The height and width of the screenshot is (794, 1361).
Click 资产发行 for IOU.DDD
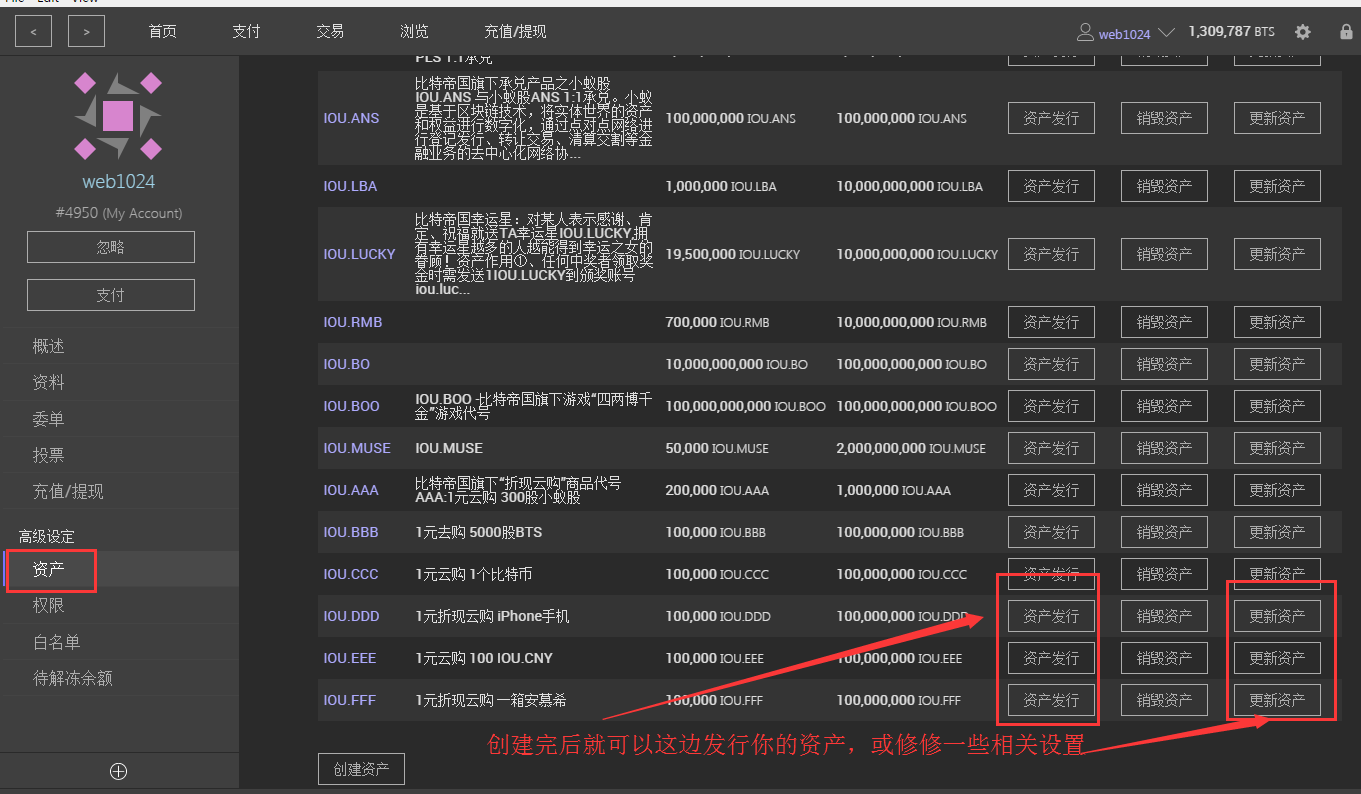[x=1050, y=616]
